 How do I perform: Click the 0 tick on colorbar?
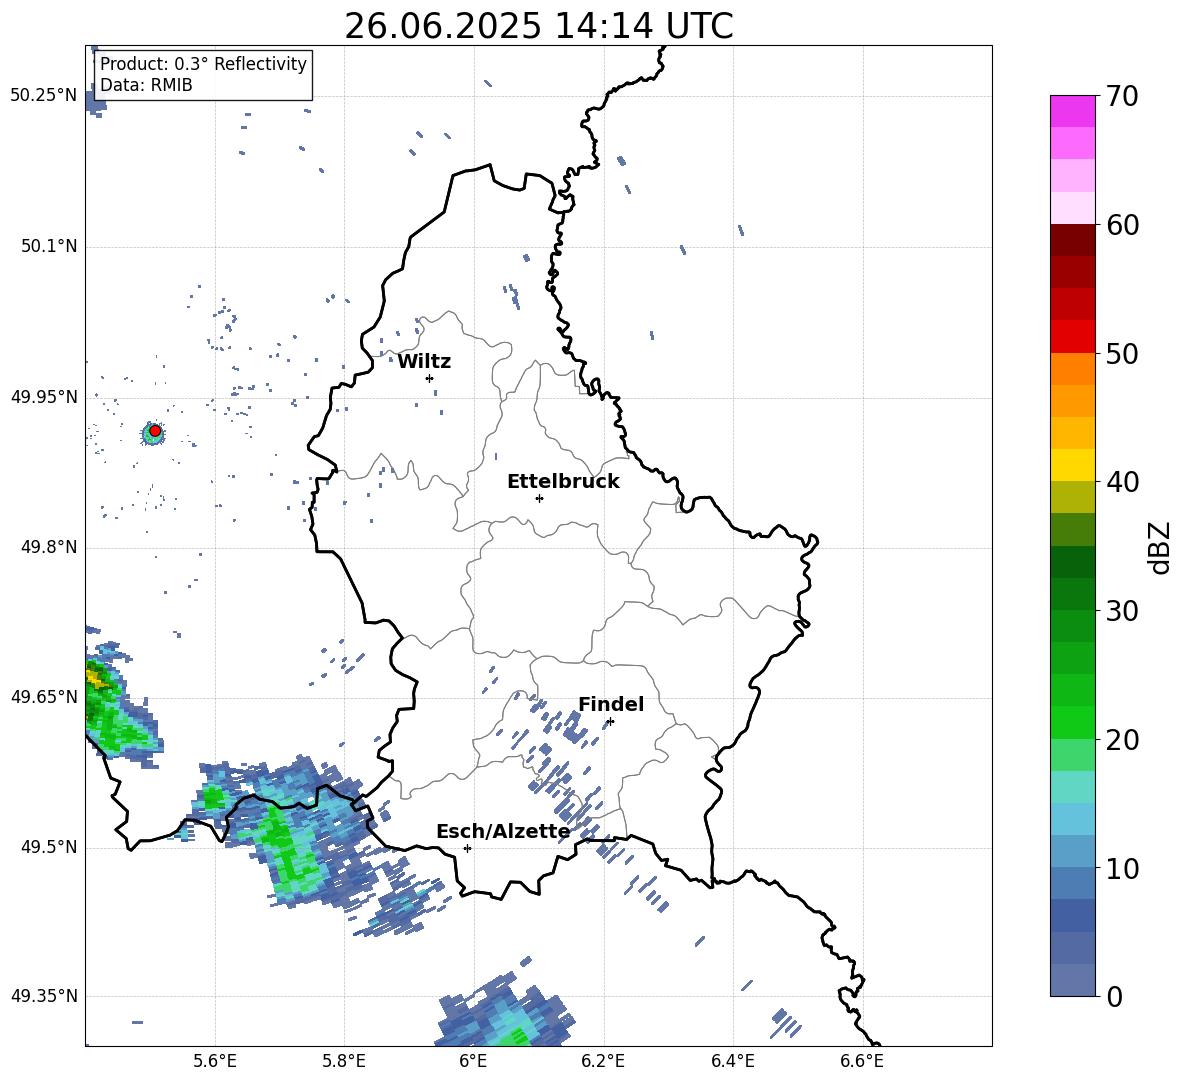tap(1114, 996)
